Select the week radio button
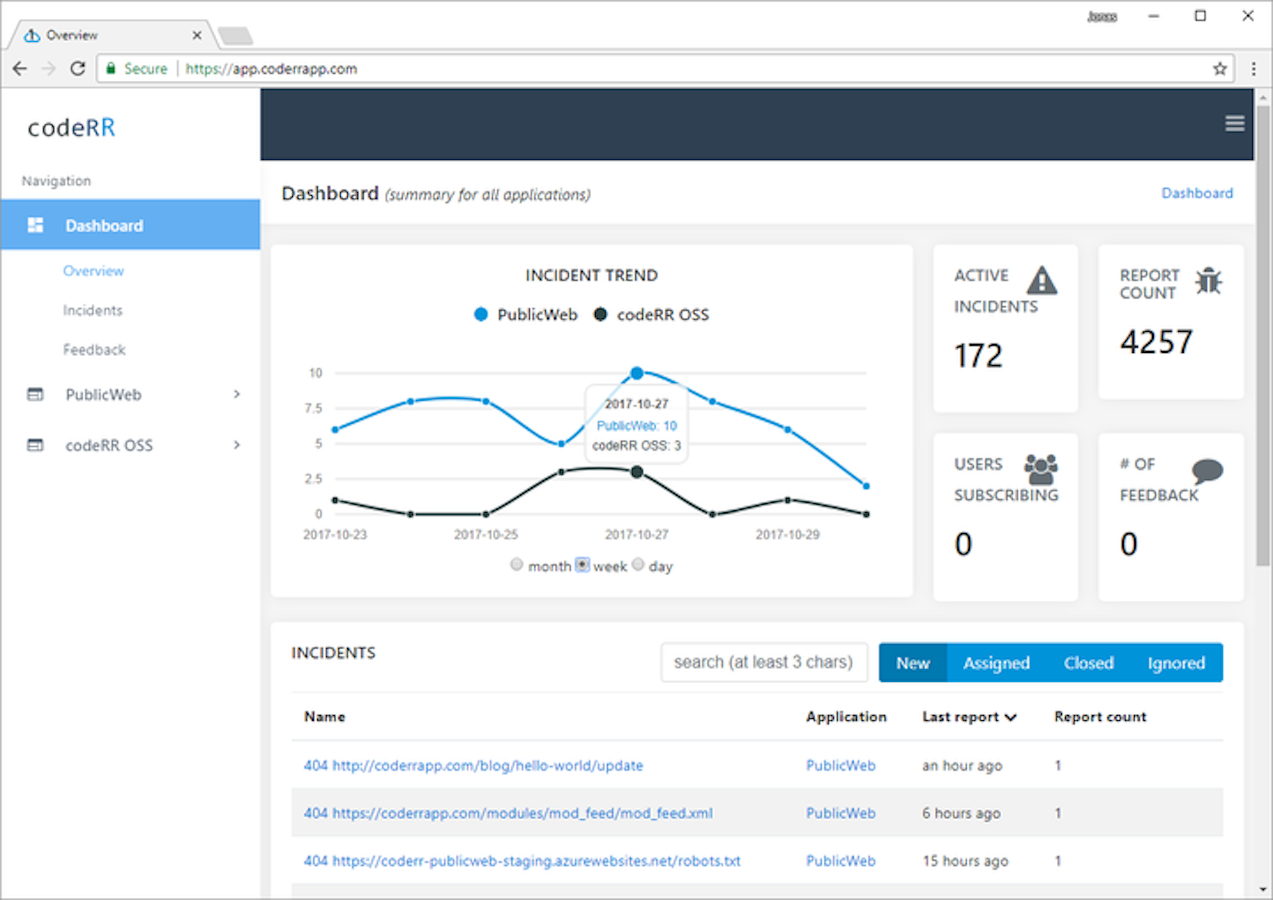The image size is (1273, 900). click(582, 565)
